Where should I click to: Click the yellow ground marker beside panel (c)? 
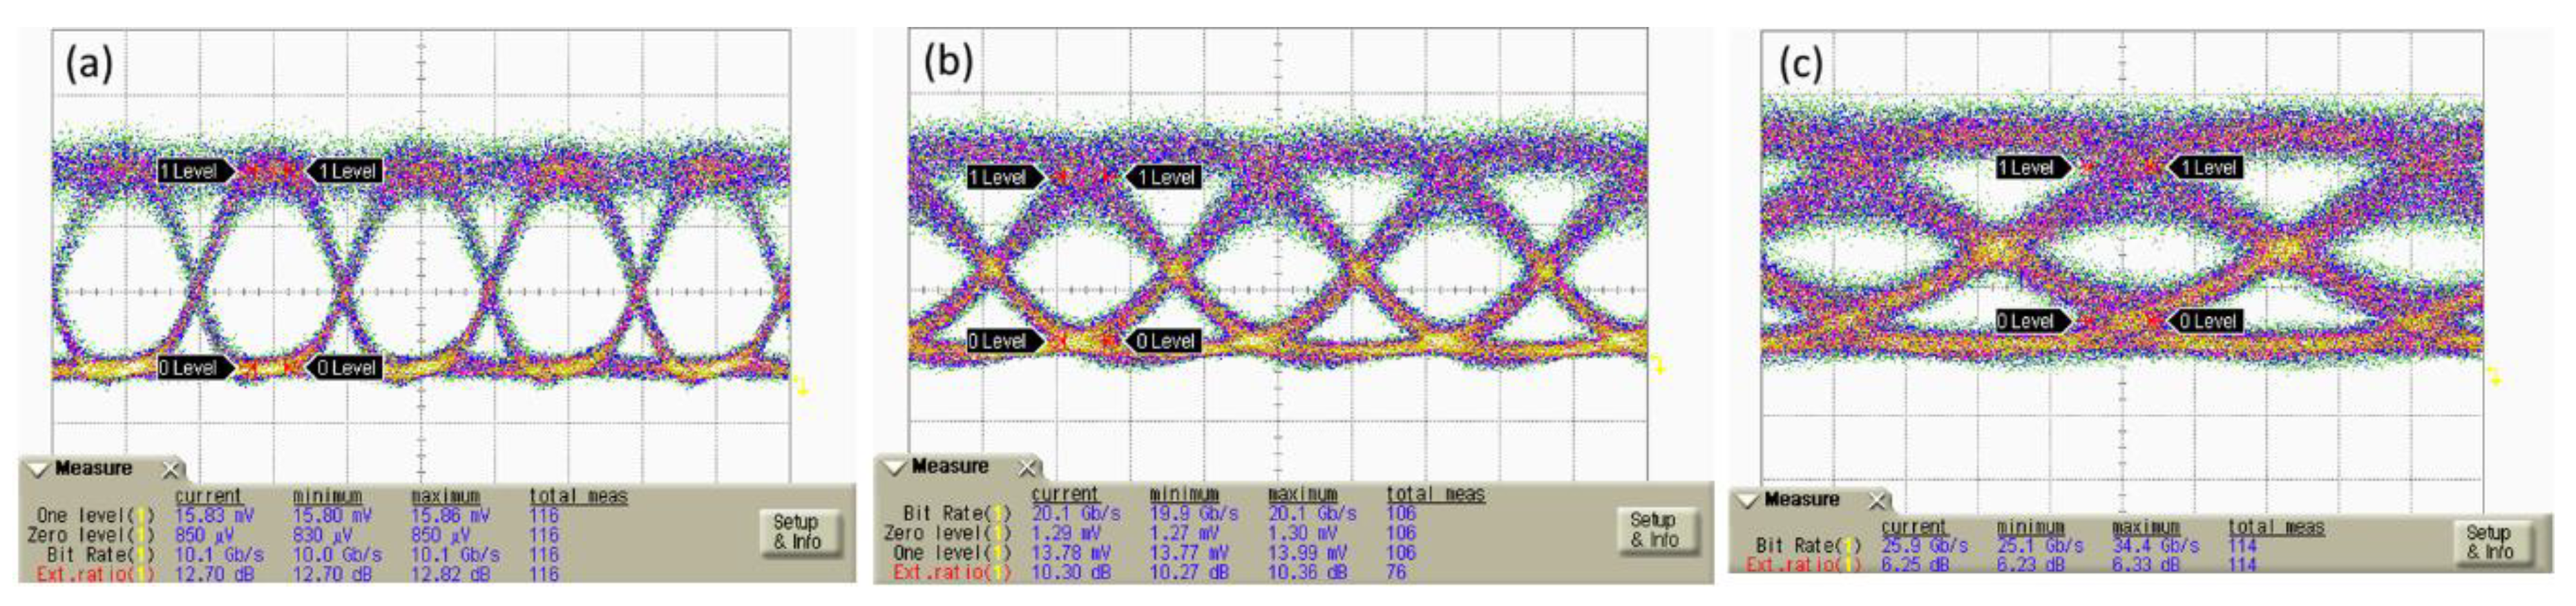[x=2494, y=376]
